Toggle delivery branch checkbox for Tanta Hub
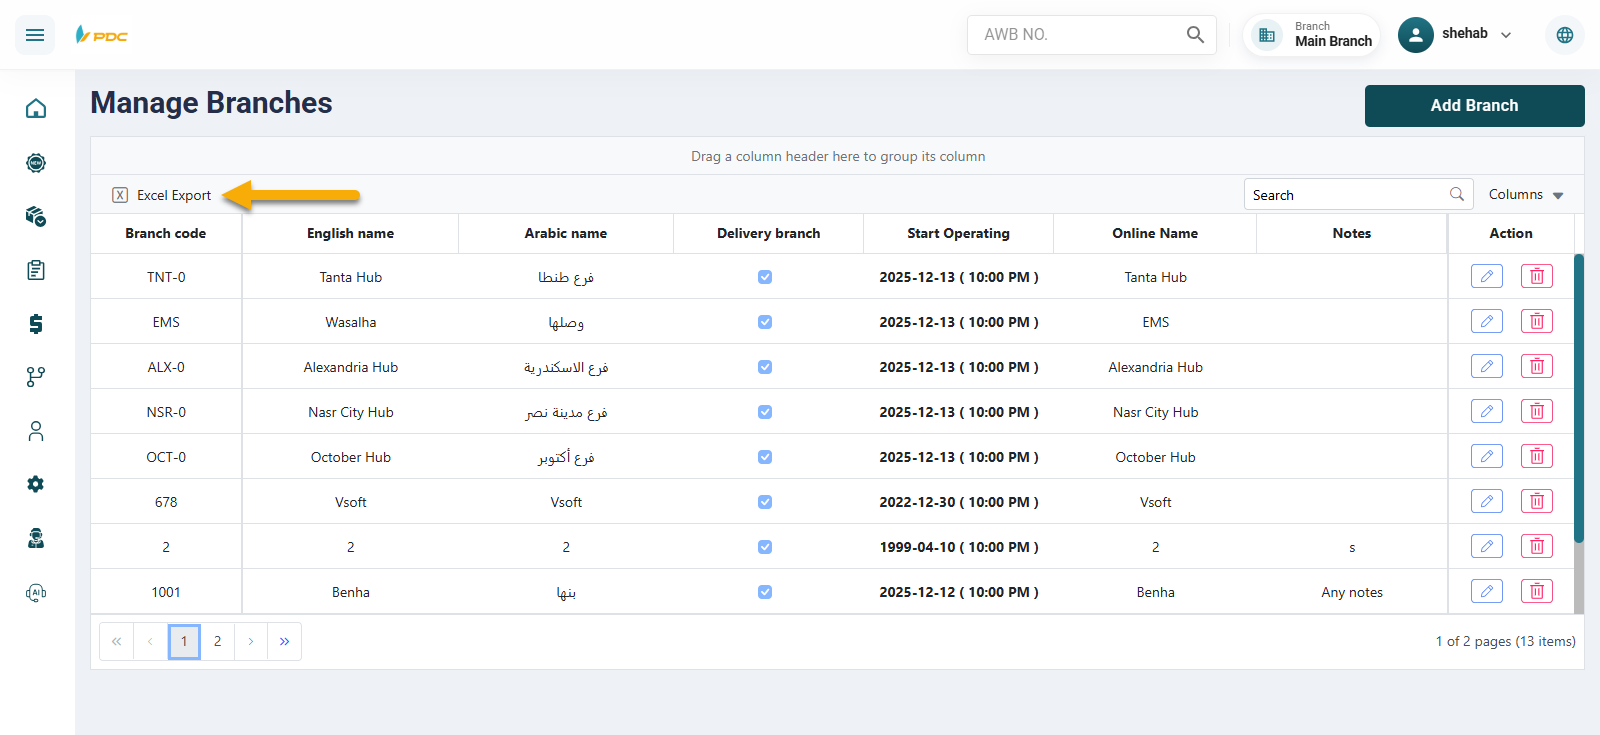Viewport: 1600px width, 735px height. [765, 277]
